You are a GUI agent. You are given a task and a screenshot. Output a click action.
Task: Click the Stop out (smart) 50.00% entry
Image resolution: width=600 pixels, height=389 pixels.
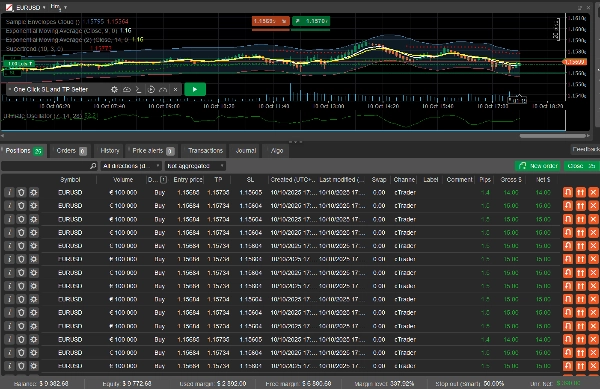[470, 384]
